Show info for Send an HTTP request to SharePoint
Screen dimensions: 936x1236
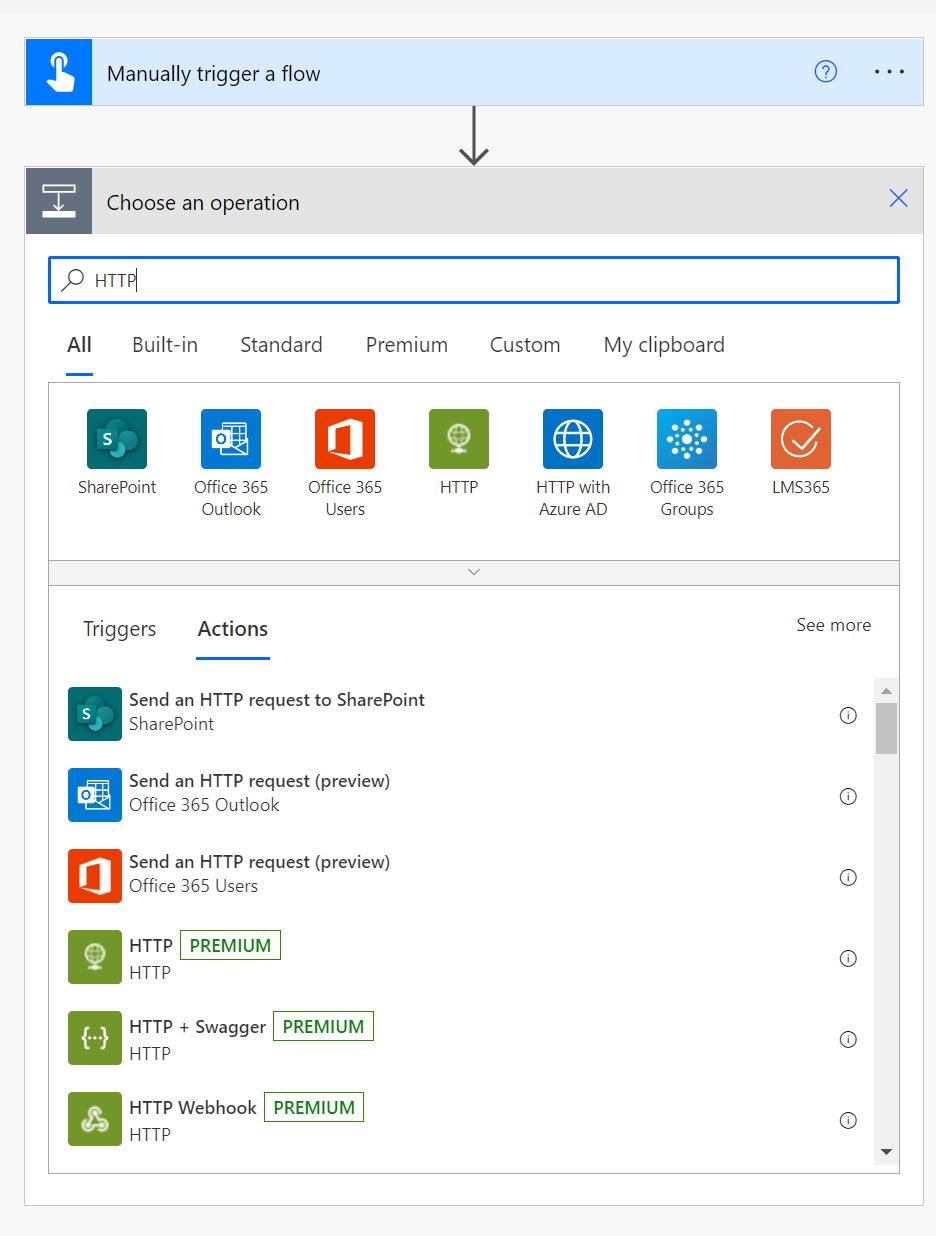[x=848, y=715]
